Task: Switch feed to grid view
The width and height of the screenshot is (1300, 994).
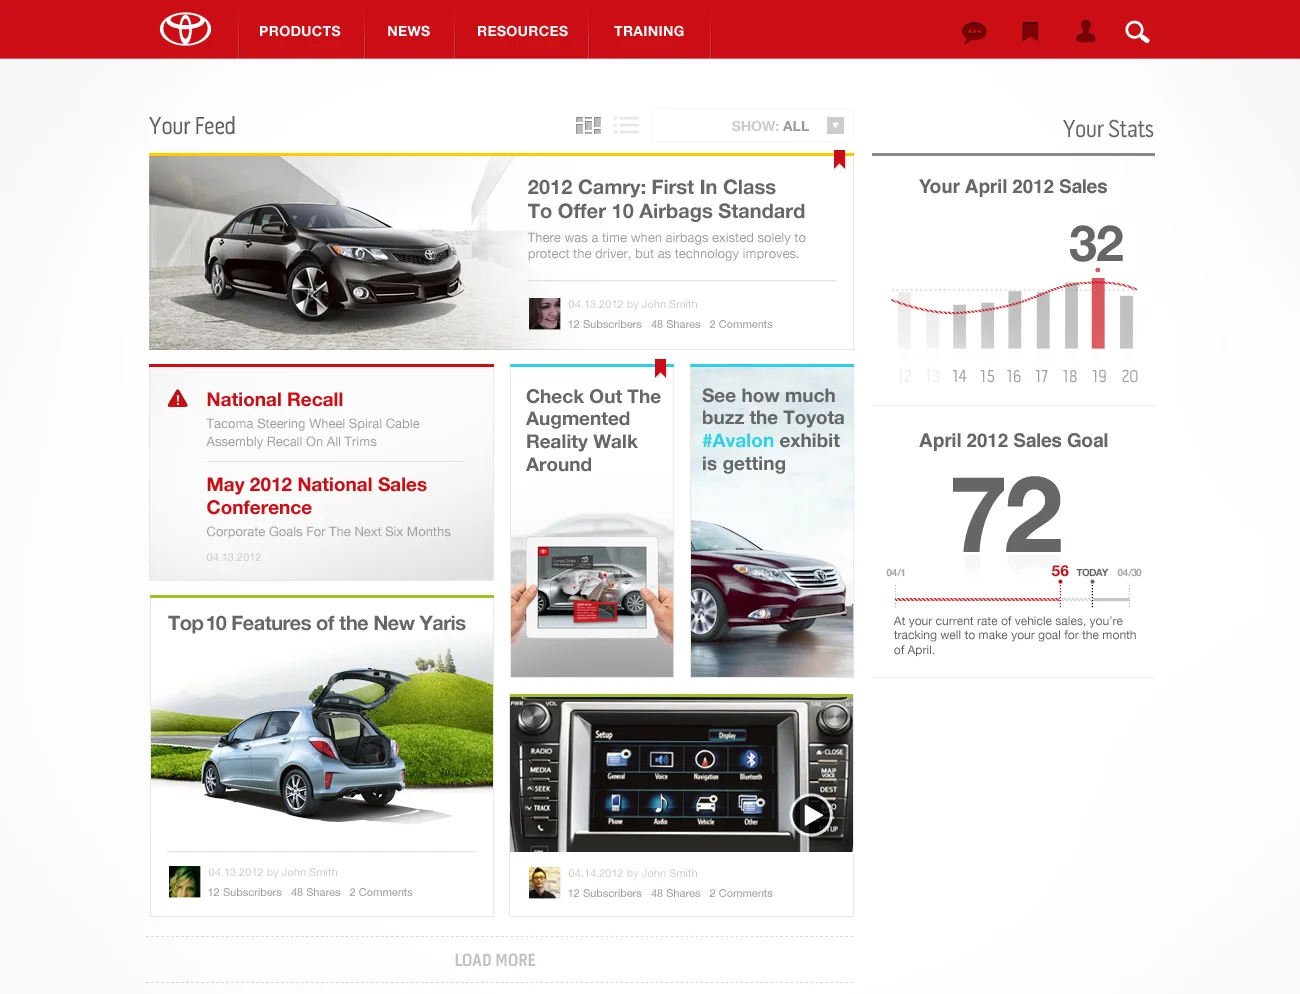Action: [588, 125]
